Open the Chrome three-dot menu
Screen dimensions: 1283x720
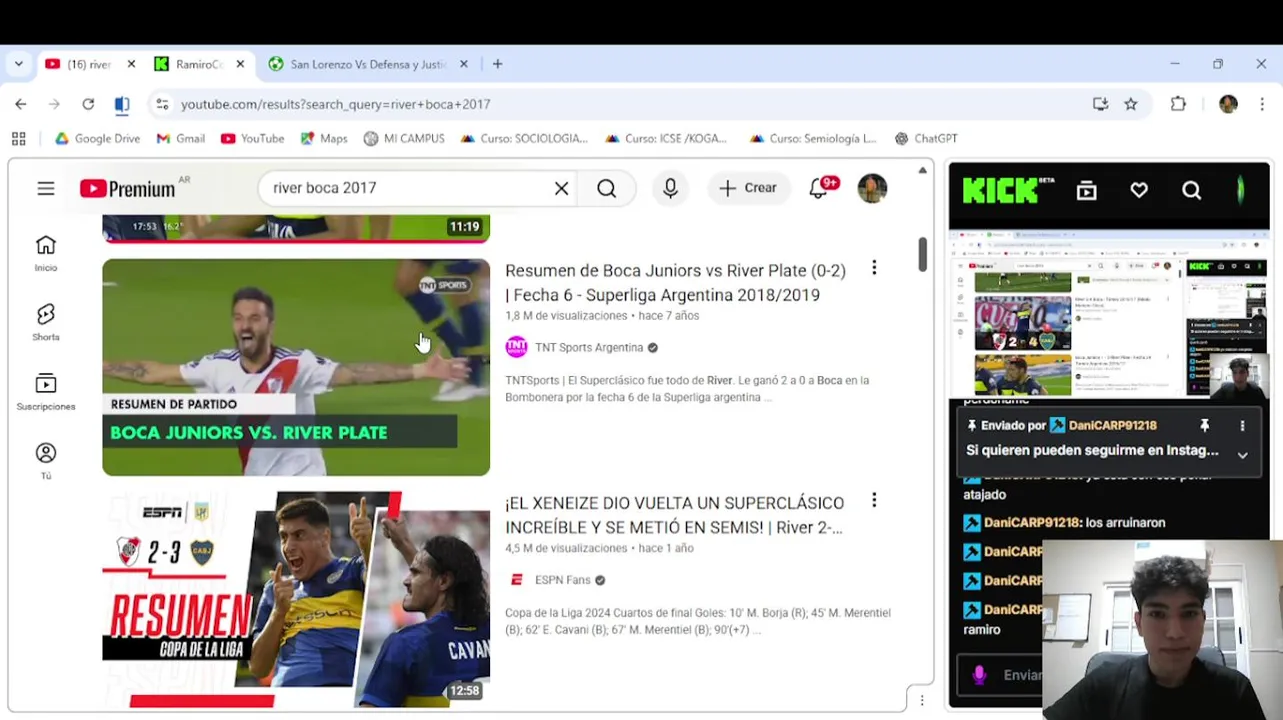tap(1262, 104)
